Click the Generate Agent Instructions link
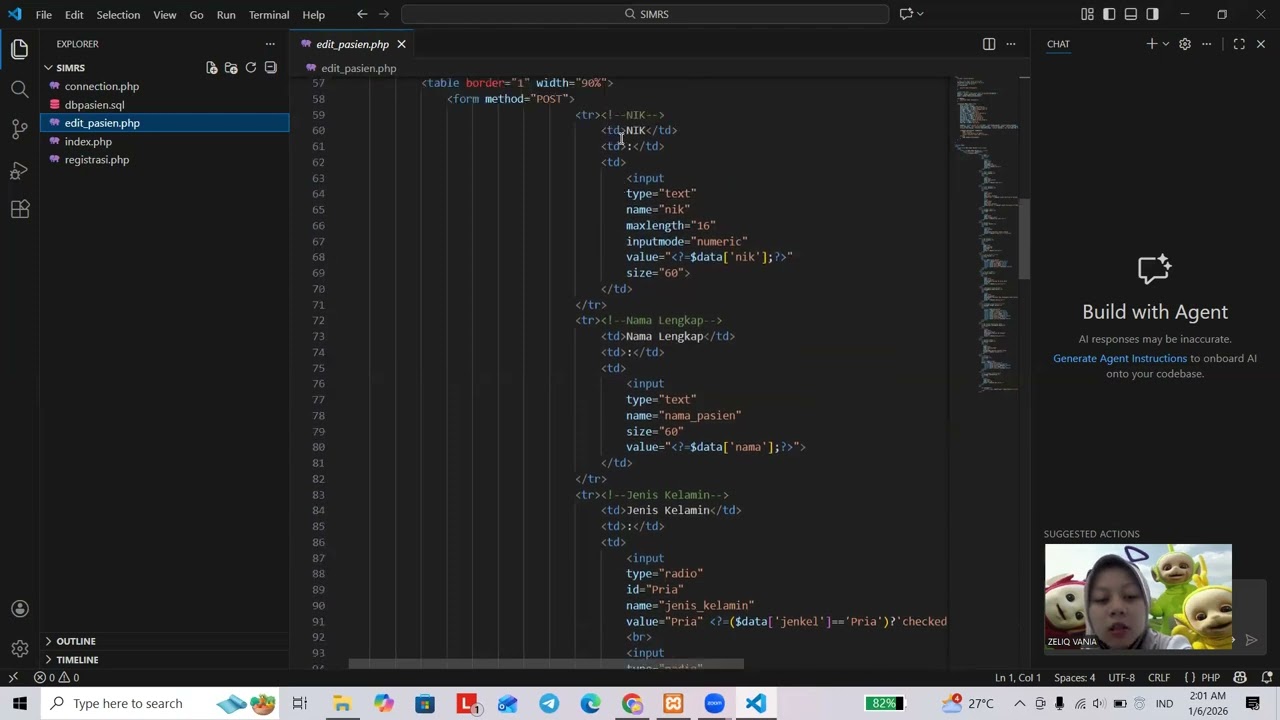 coord(1120,358)
